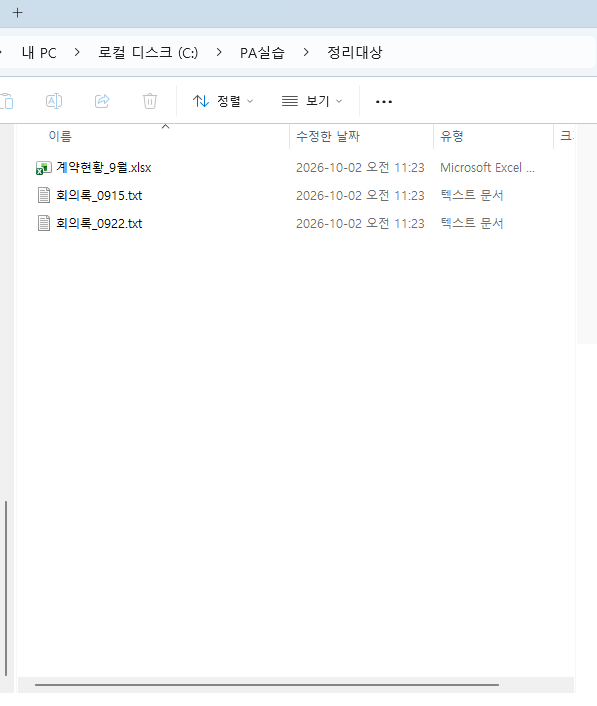Screen dimensions: 597x706
Task: Click the text file icon of 회의록_0915.txt
Action: click(44, 195)
